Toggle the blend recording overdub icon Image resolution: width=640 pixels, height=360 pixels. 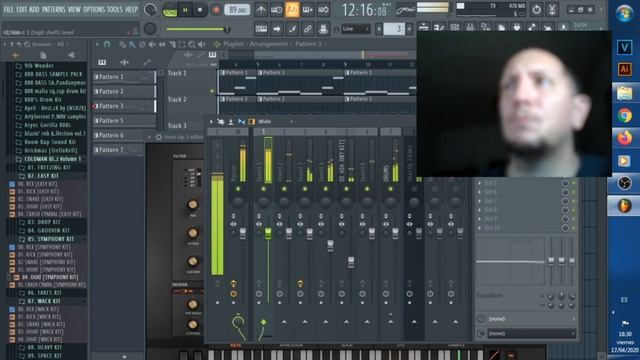point(307,10)
